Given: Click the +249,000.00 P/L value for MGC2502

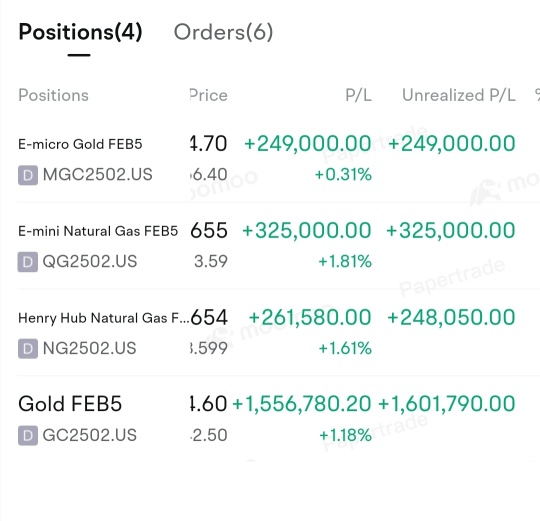Looking at the screenshot, I should pyautogui.click(x=308, y=143).
